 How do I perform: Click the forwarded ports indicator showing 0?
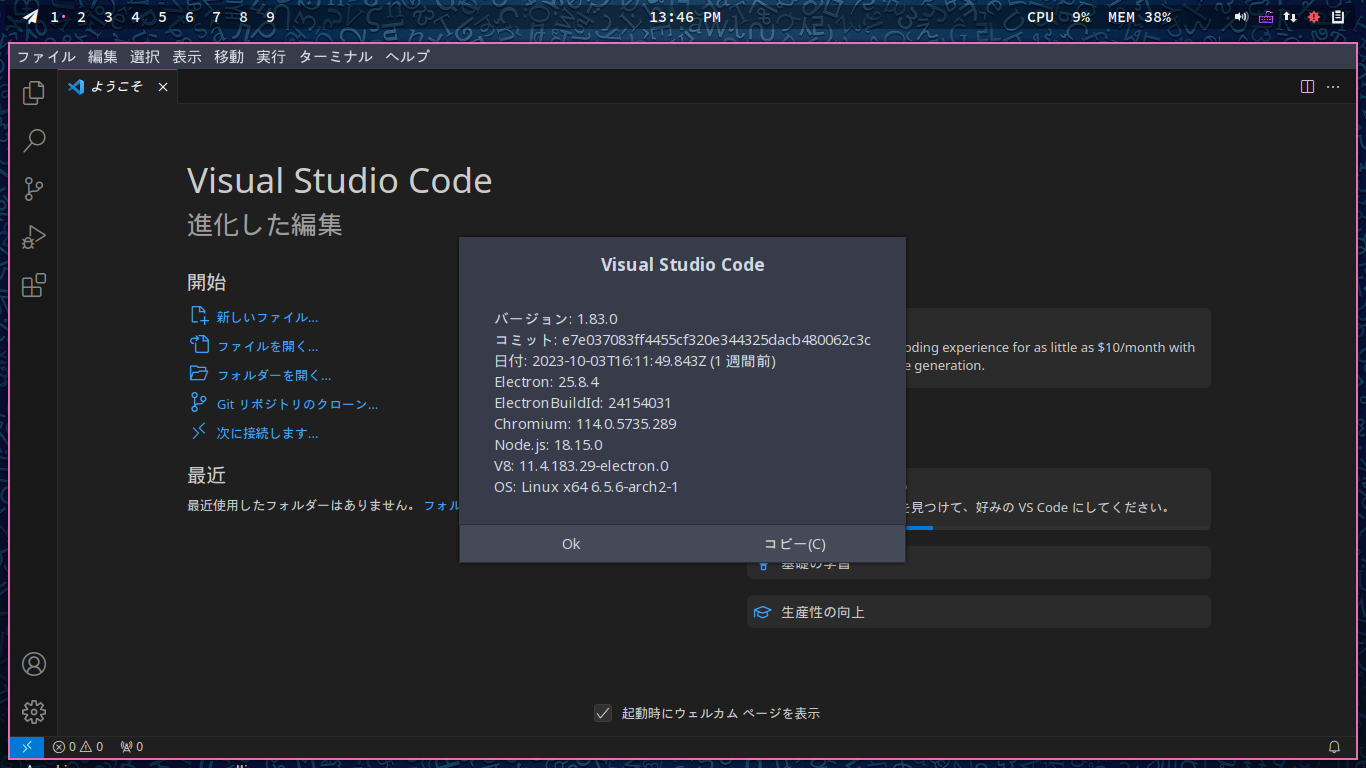[x=131, y=747]
